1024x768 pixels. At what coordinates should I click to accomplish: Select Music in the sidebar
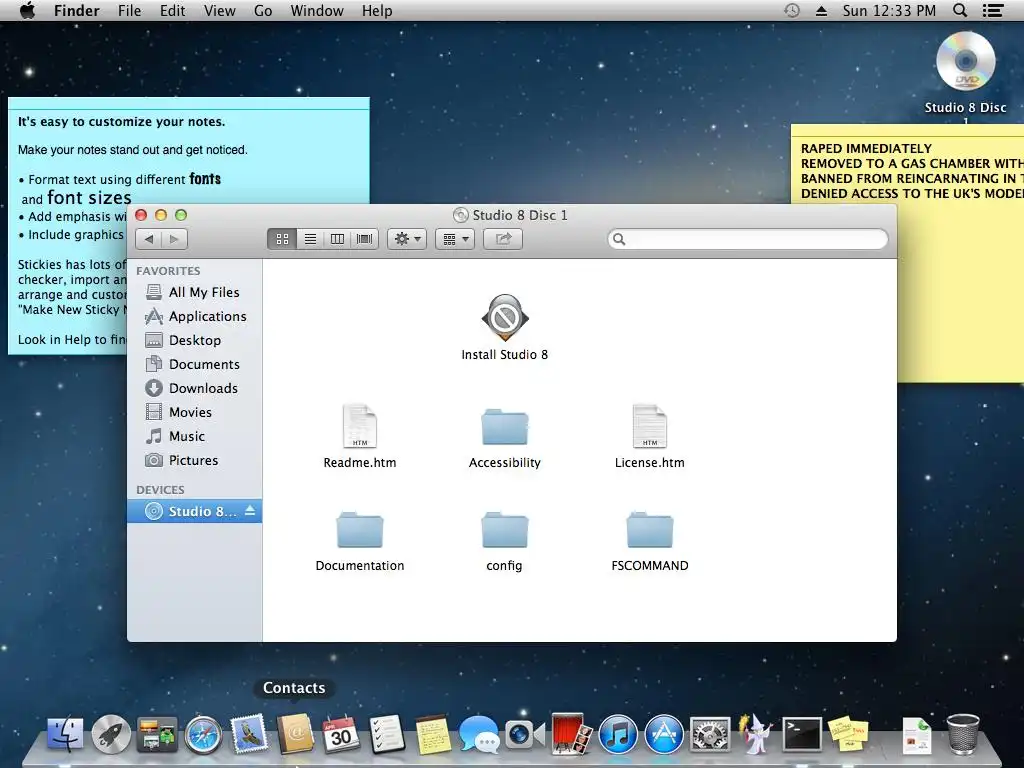[x=195, y=436]
